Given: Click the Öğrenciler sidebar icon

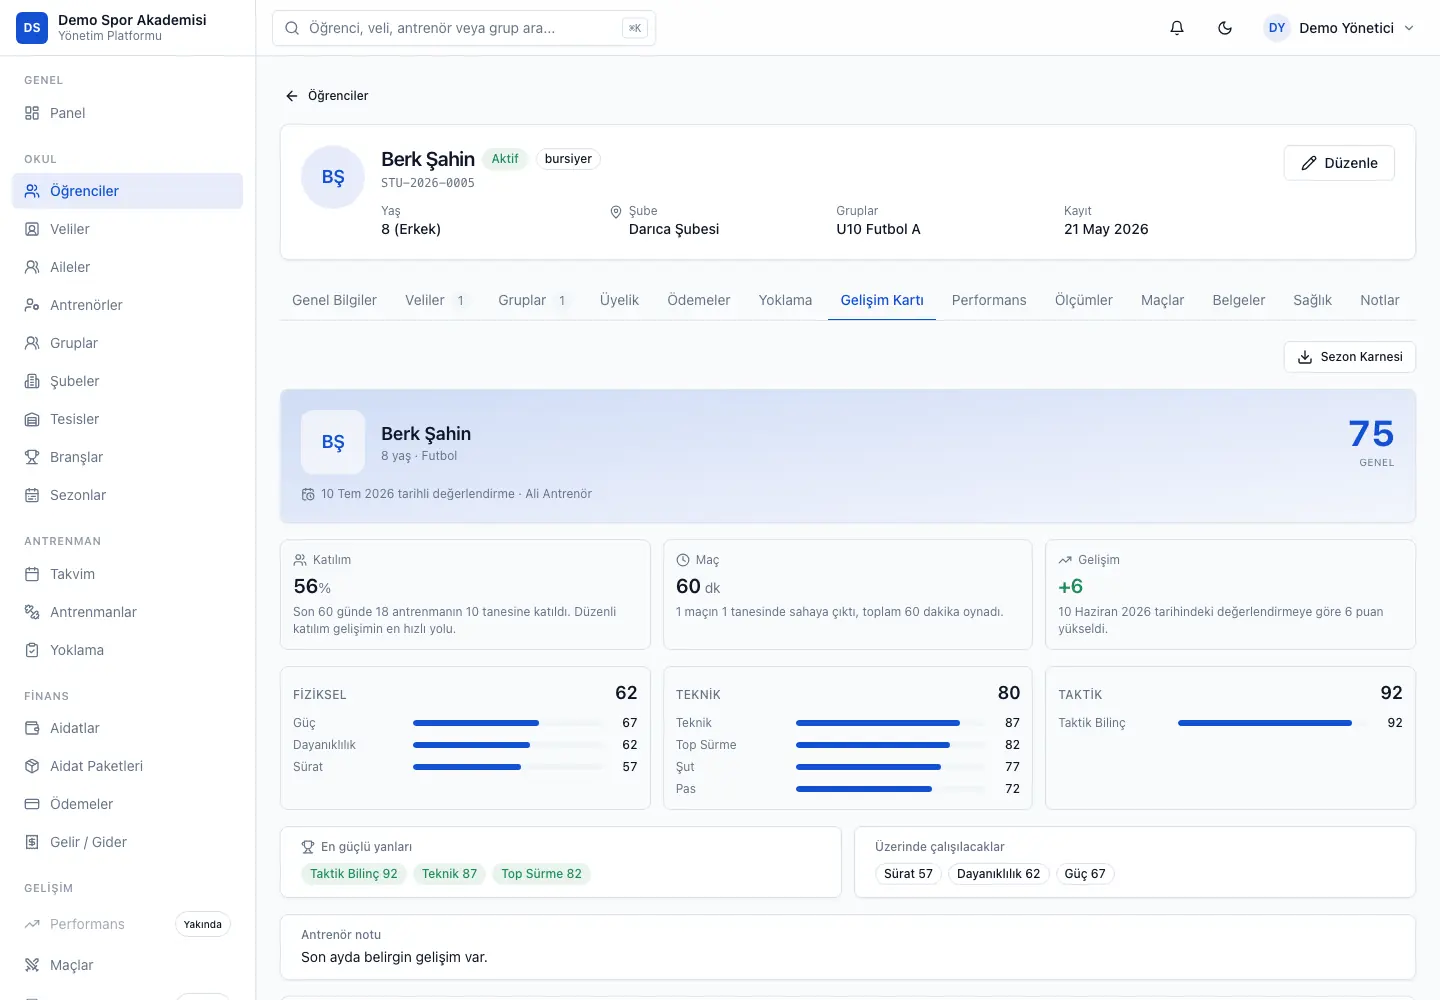Looking at the screenshot, I should (x=32, y=191).
